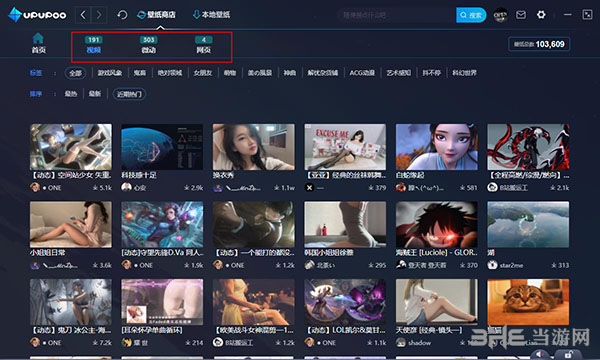
Task: Go back with the left arrow
Action: click(x=83, y=15)
